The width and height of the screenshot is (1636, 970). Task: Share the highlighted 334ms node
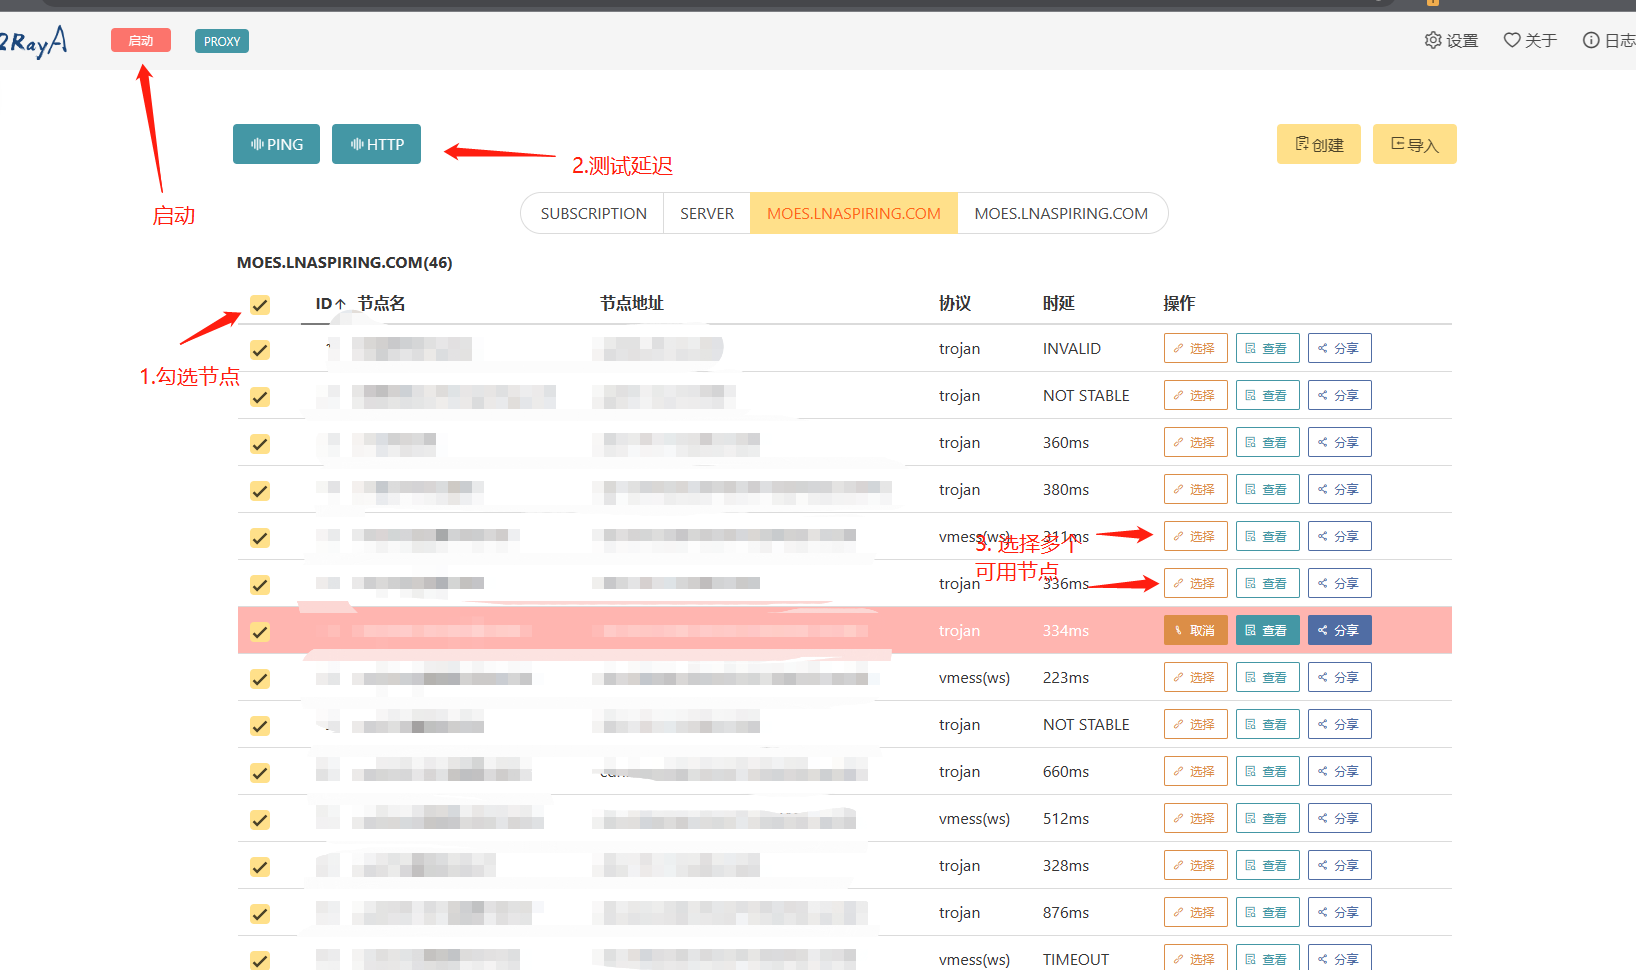tap(1339, 630)
